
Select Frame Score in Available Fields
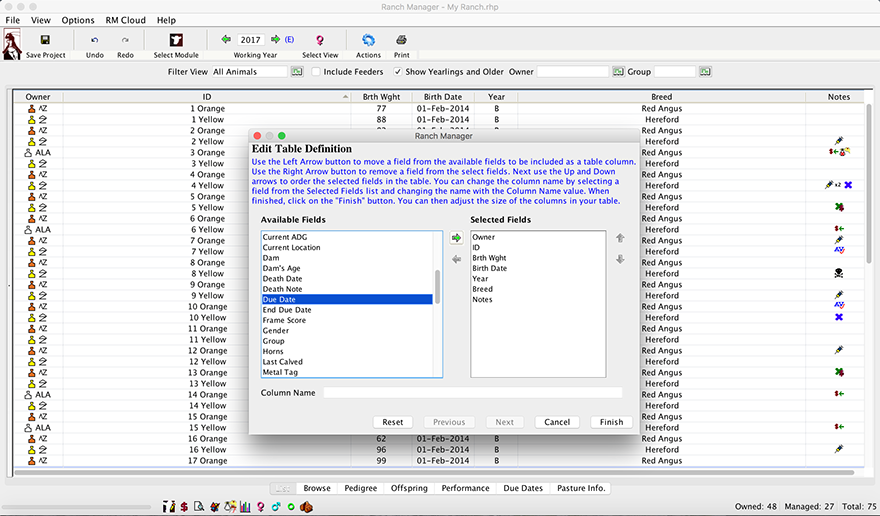pyautogui.click(x=283, y=320)
